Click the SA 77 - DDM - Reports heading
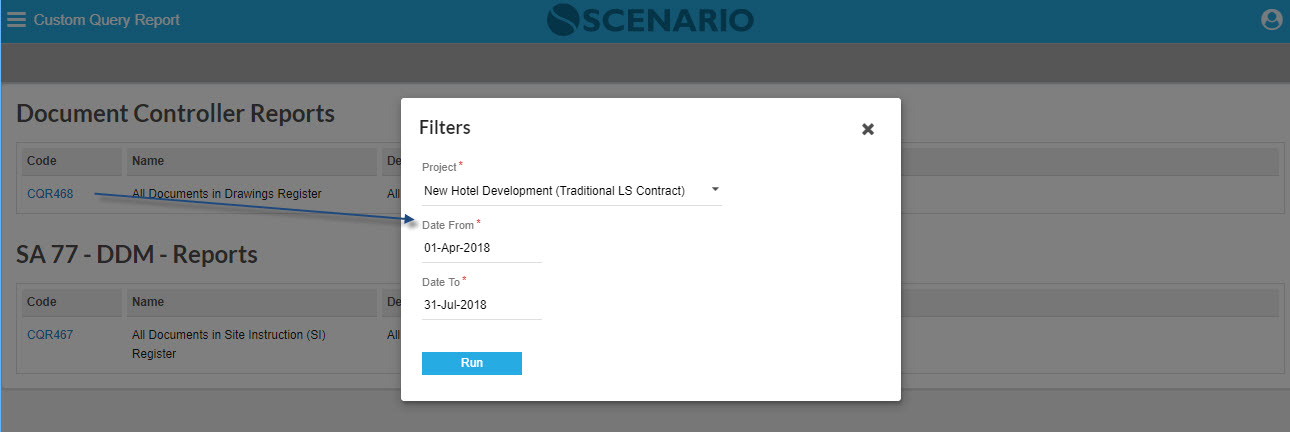This screenshot has height=432, width=1290. coord(137,255)
